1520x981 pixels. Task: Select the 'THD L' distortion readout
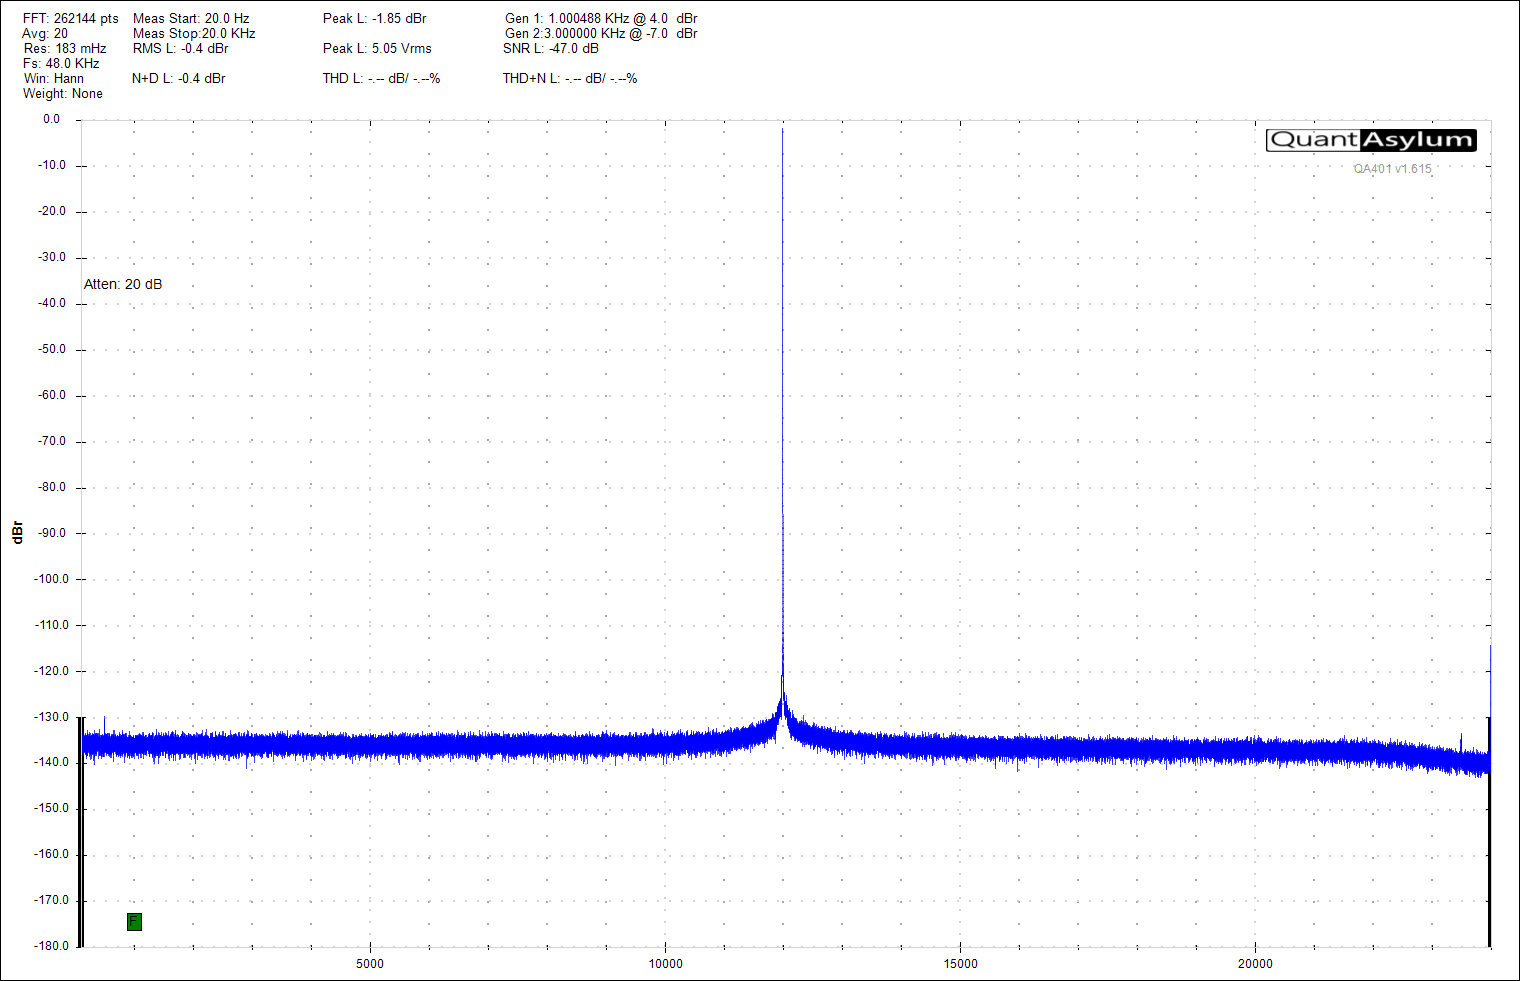381,79
